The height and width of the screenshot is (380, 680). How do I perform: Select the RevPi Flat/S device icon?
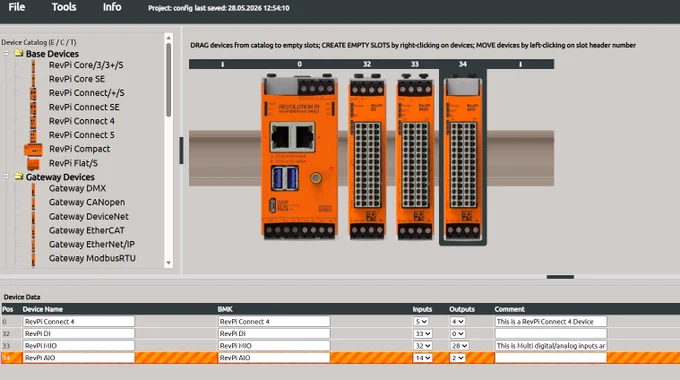click(33, 164)
